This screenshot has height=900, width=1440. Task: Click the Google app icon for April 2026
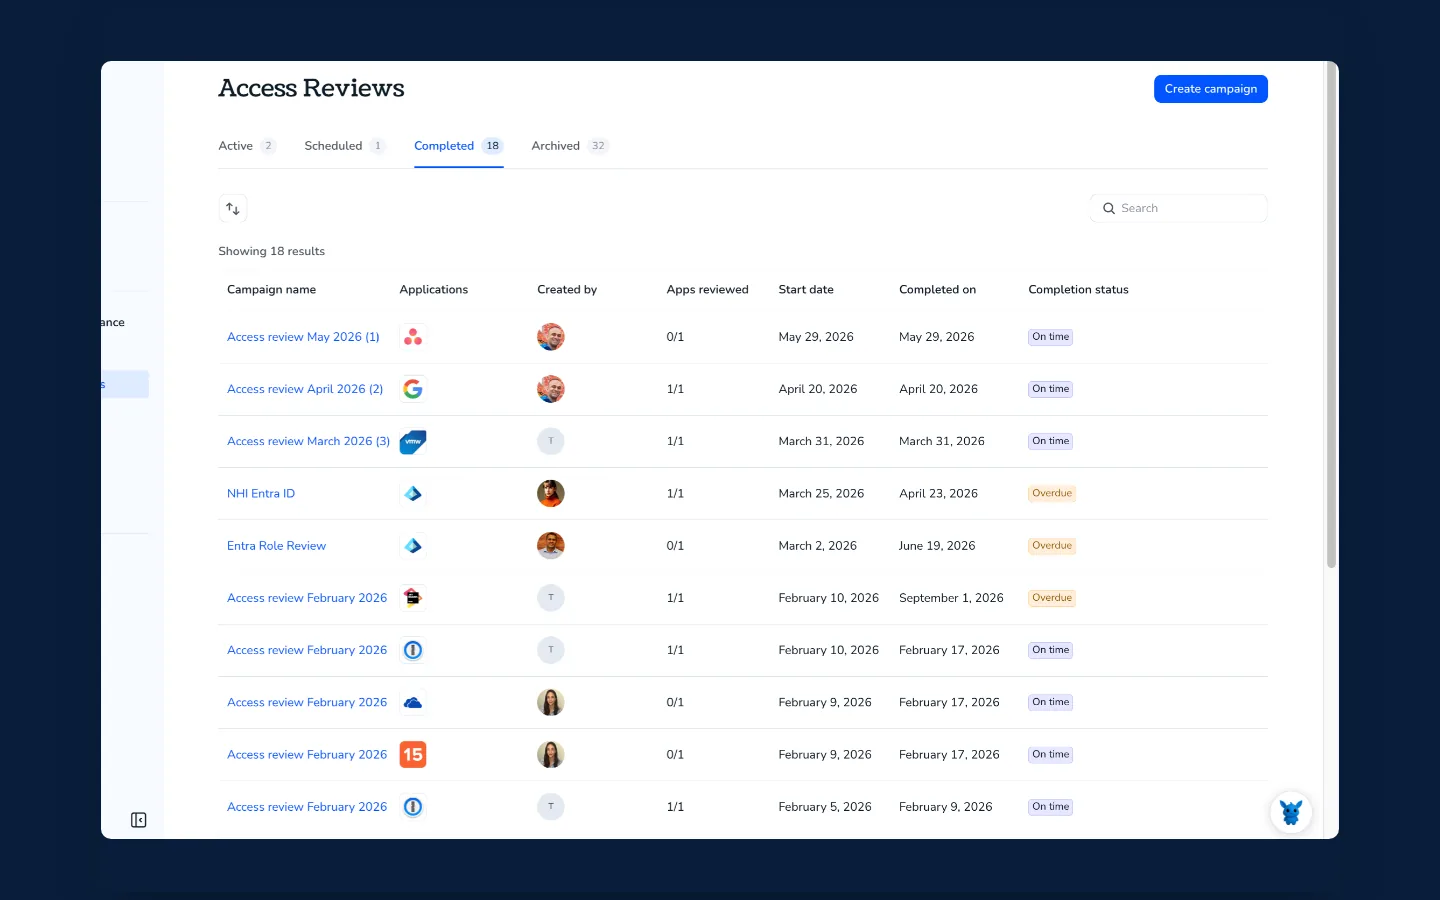413,389
